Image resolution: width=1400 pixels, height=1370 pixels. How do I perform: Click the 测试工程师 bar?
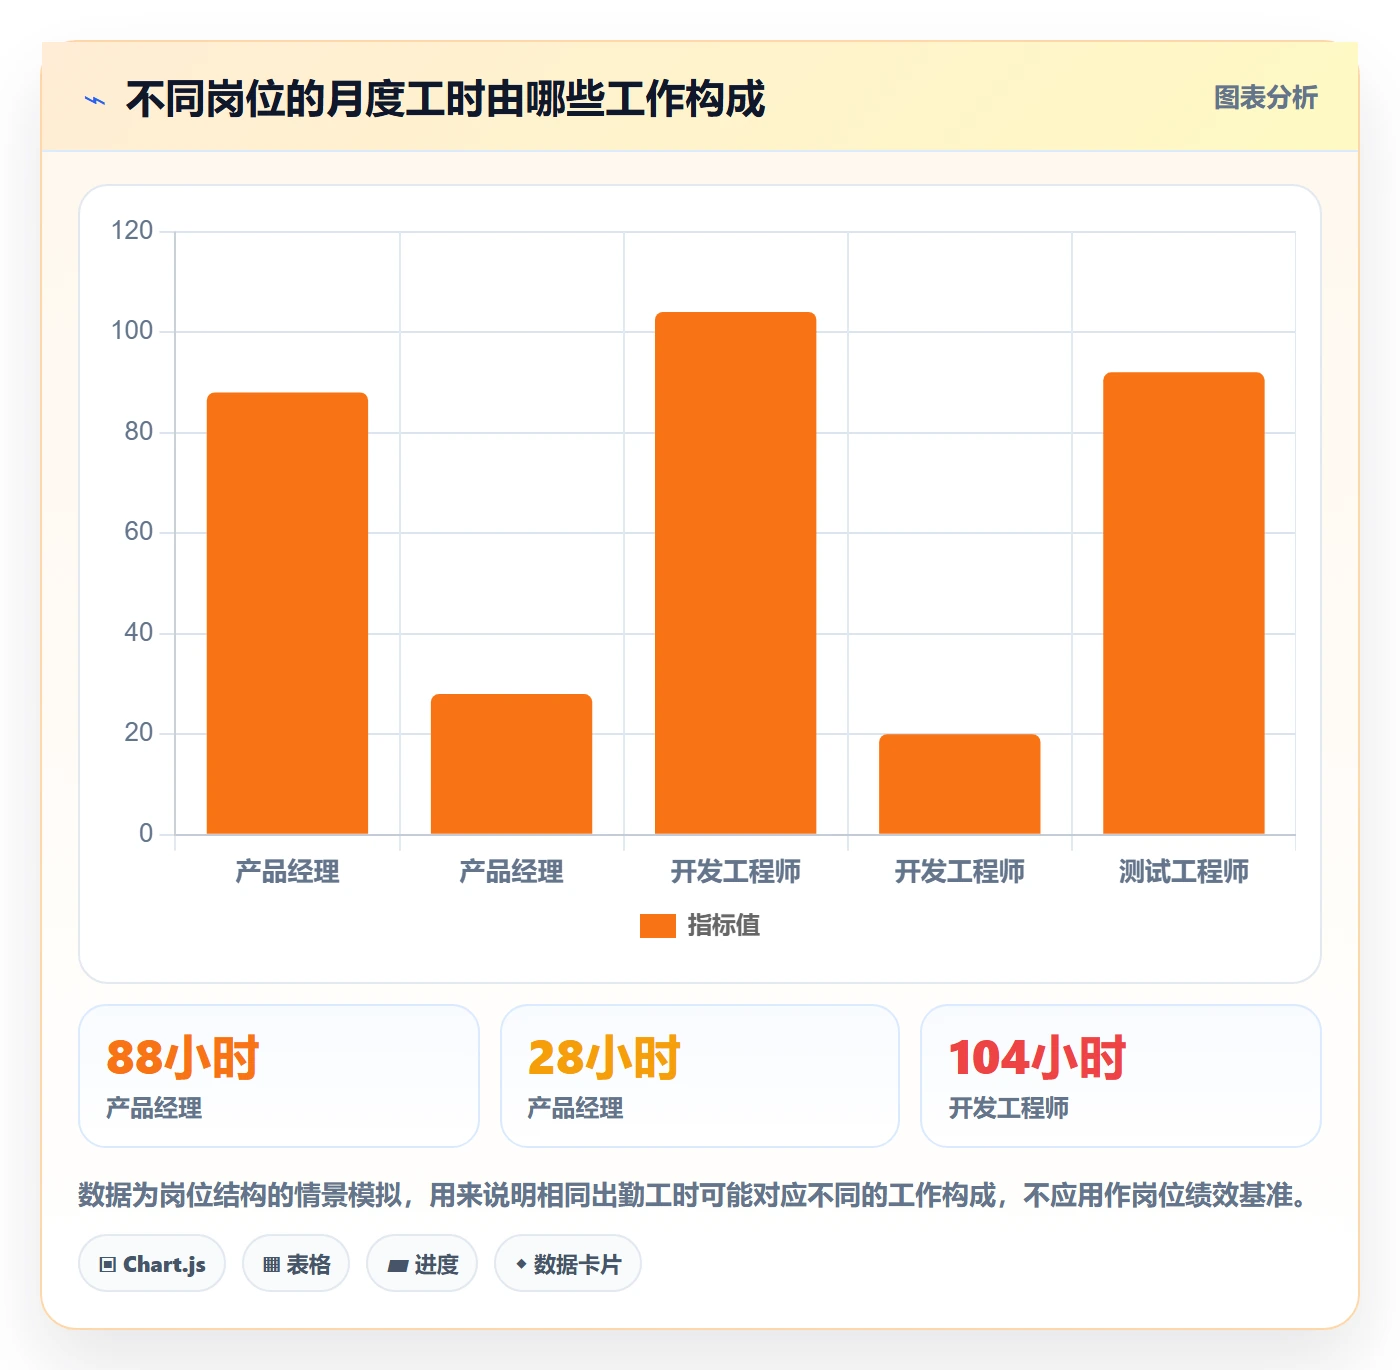pos(1184,603)
